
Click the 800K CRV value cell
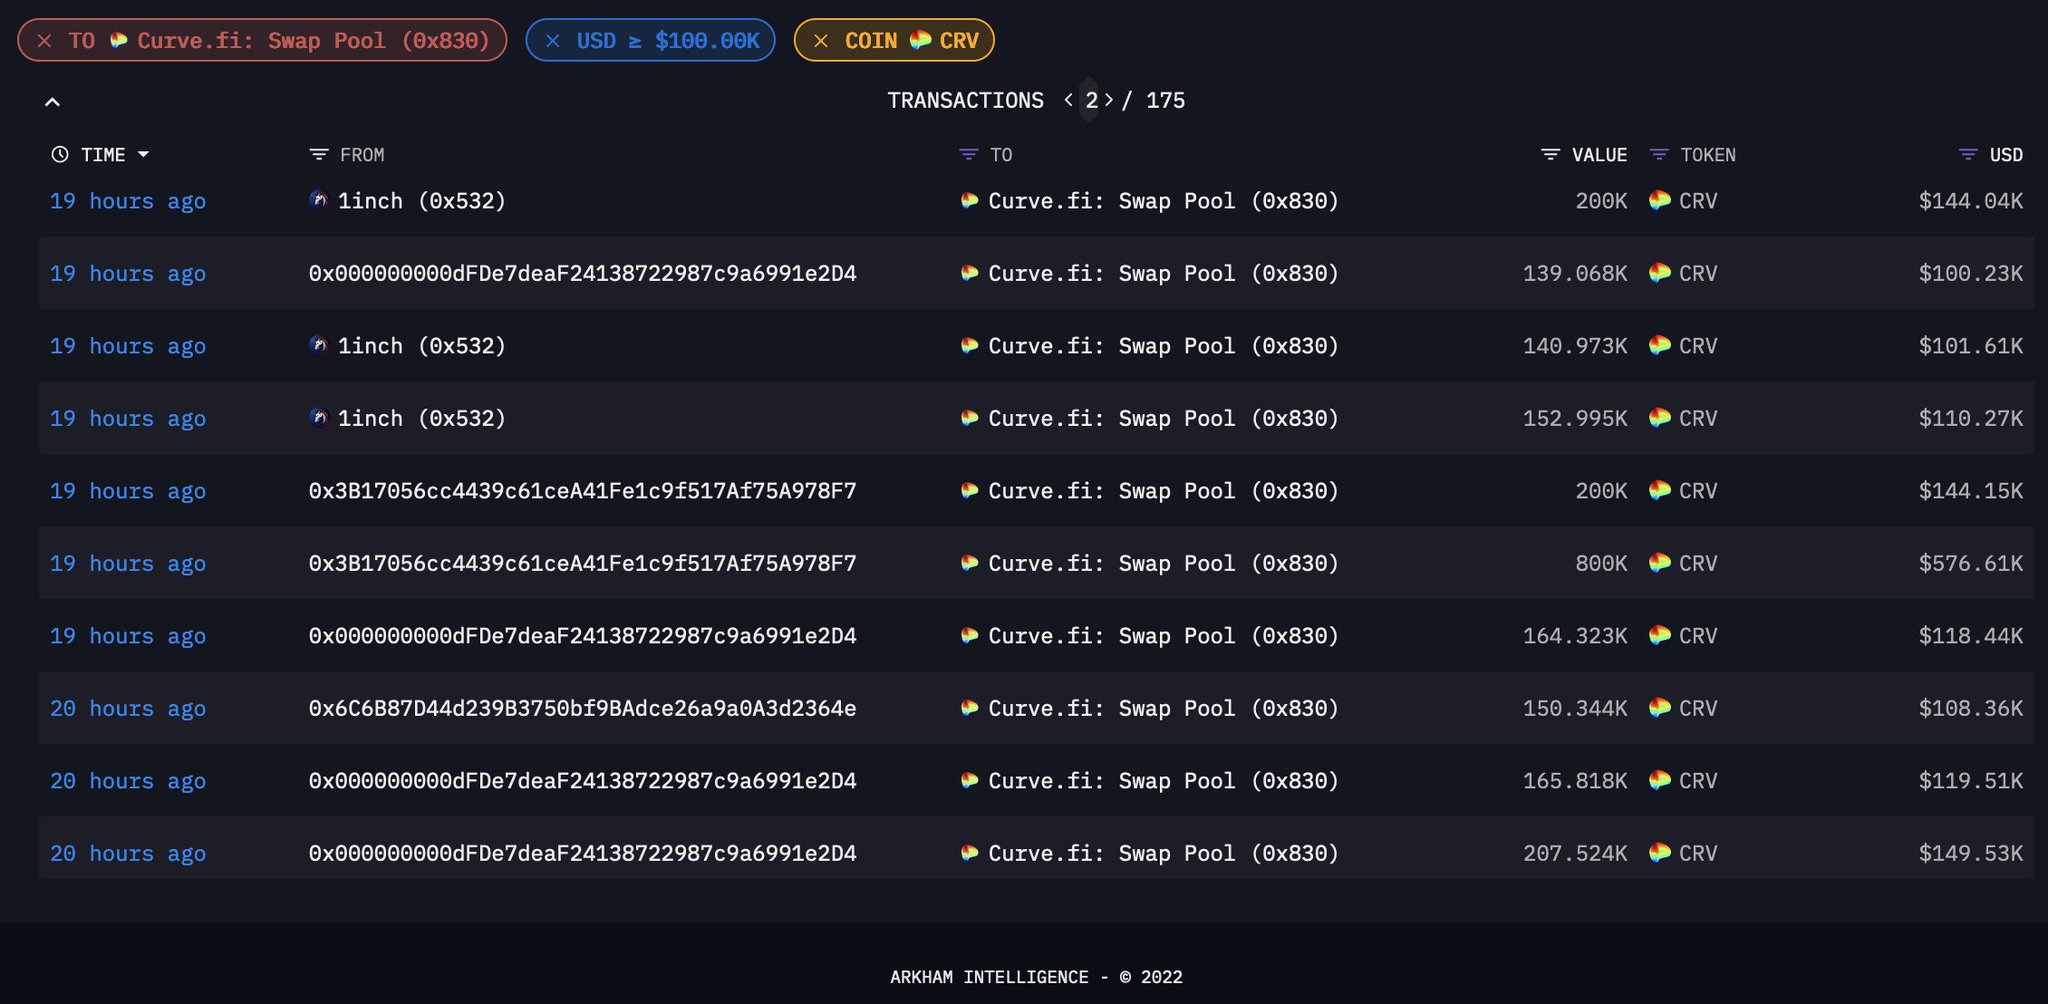click(1601, 563)
